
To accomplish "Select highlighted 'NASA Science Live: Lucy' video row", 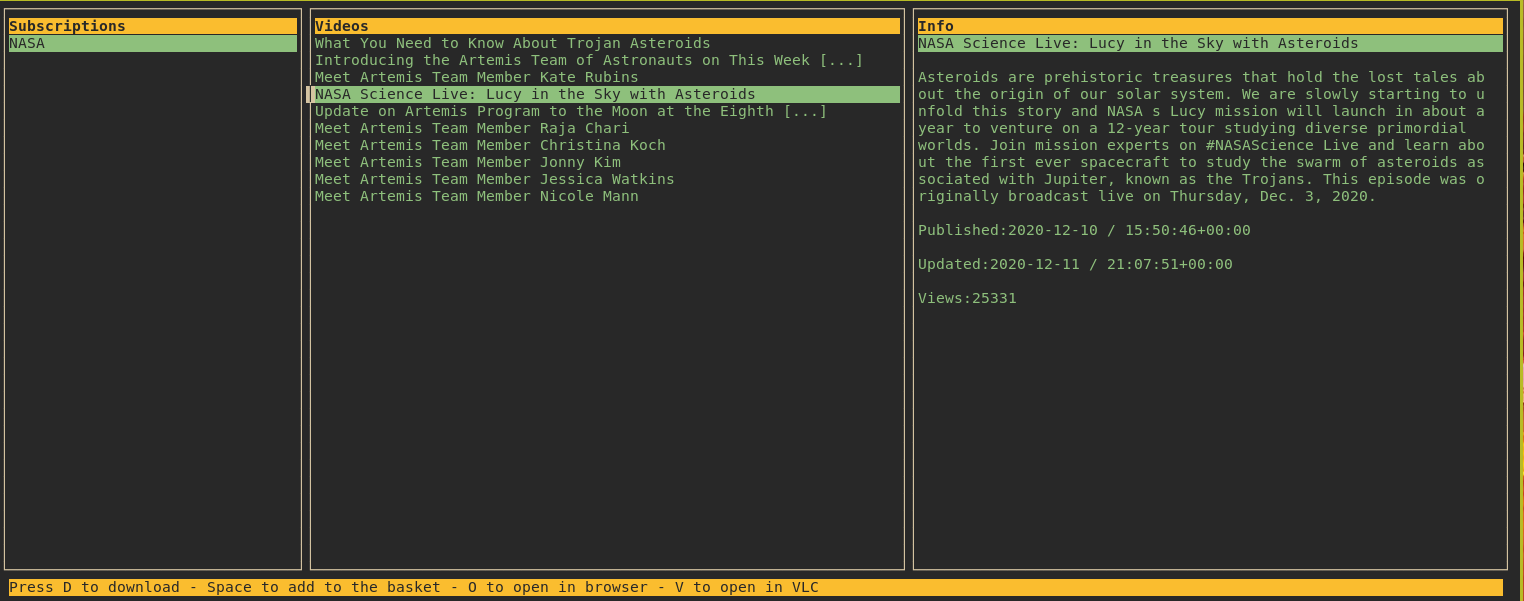I will pos(607,95).
